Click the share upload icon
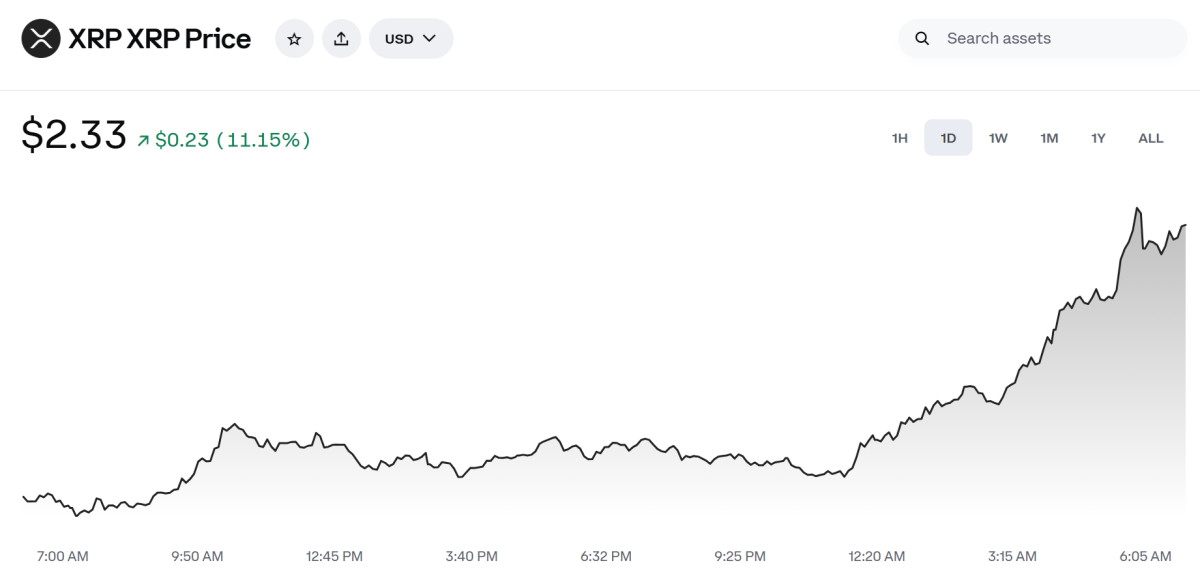1200x578 pixels. (x=341, y=38)
